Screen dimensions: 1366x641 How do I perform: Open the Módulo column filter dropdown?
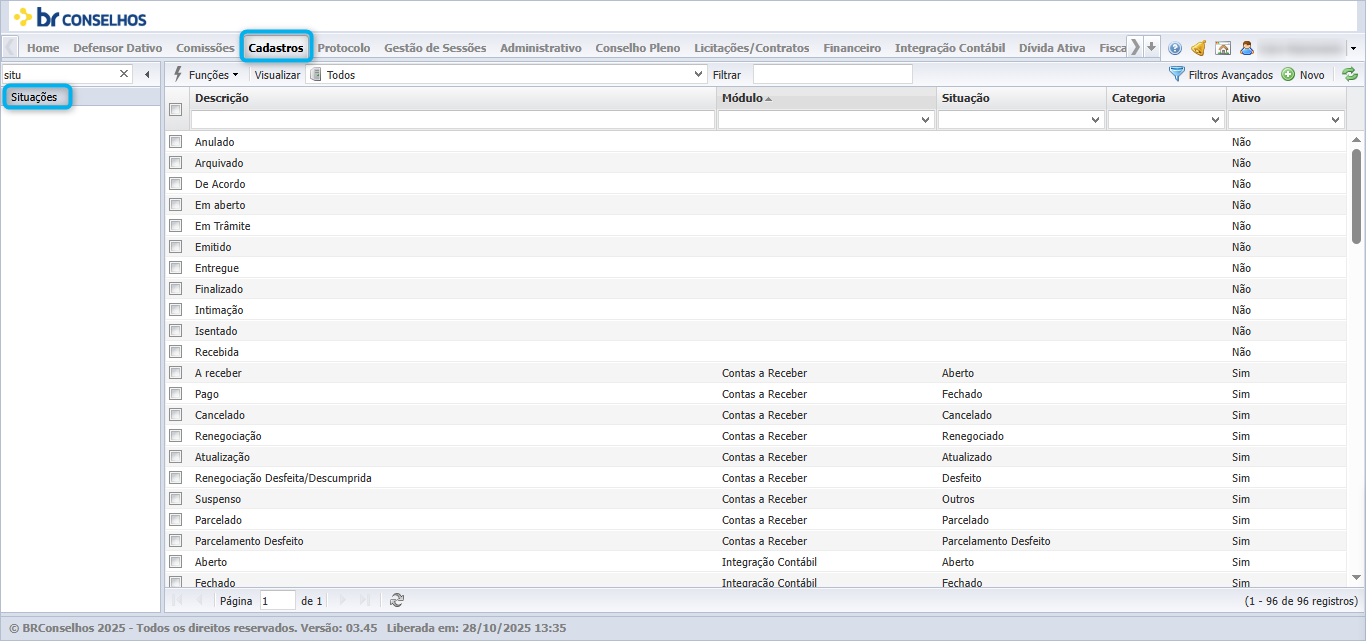[x=925, y=120]
